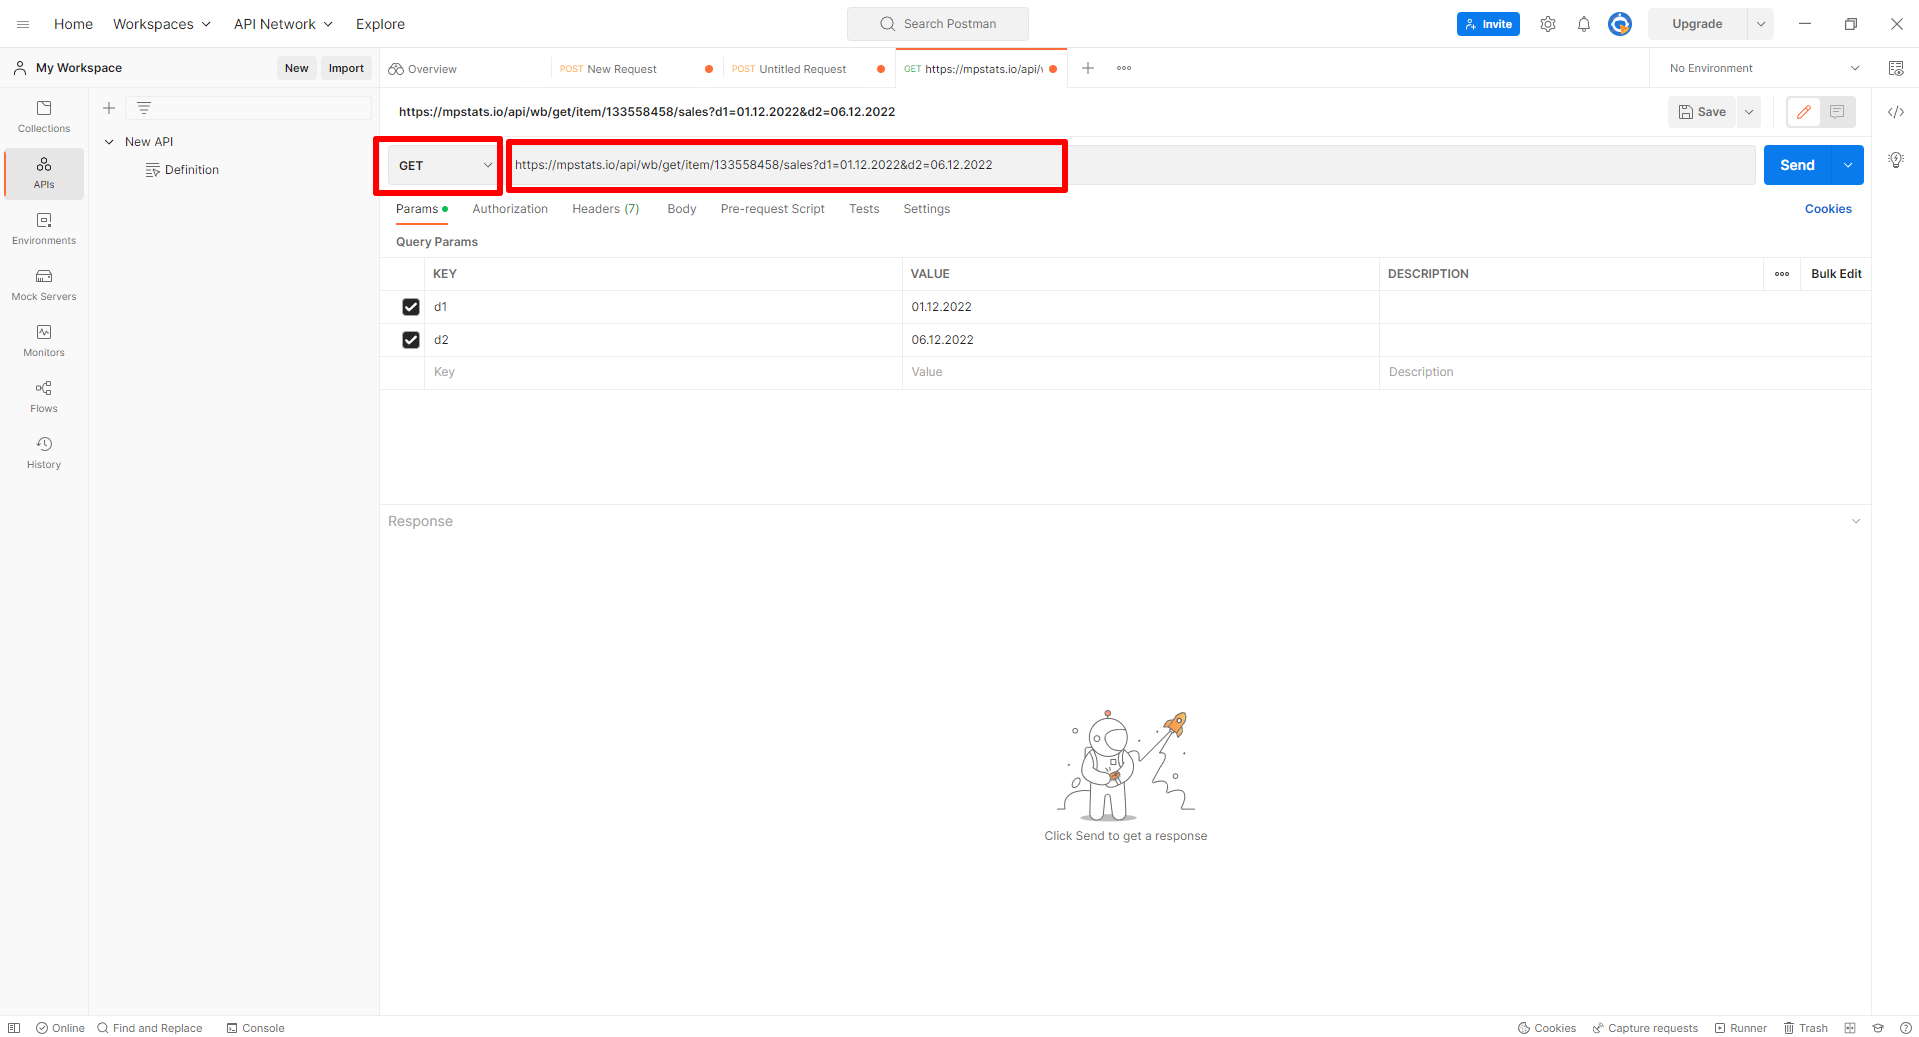Image resolution: width=1919 pixels, height=1037 pixels.
Task: Show code snippet panel icon
Action: click(x=1895, y=112)
